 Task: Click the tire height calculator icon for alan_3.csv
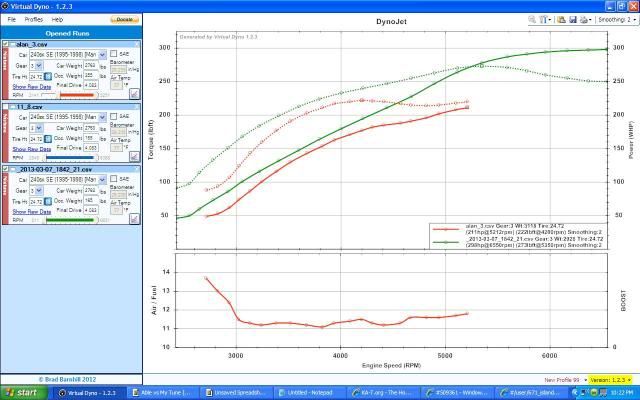48,76
